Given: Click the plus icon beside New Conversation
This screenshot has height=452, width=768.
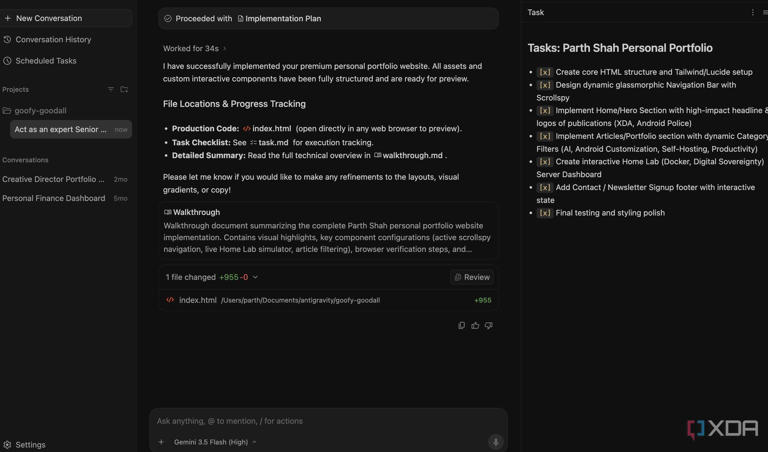Looking at the screenshot, I should (7, 18).
